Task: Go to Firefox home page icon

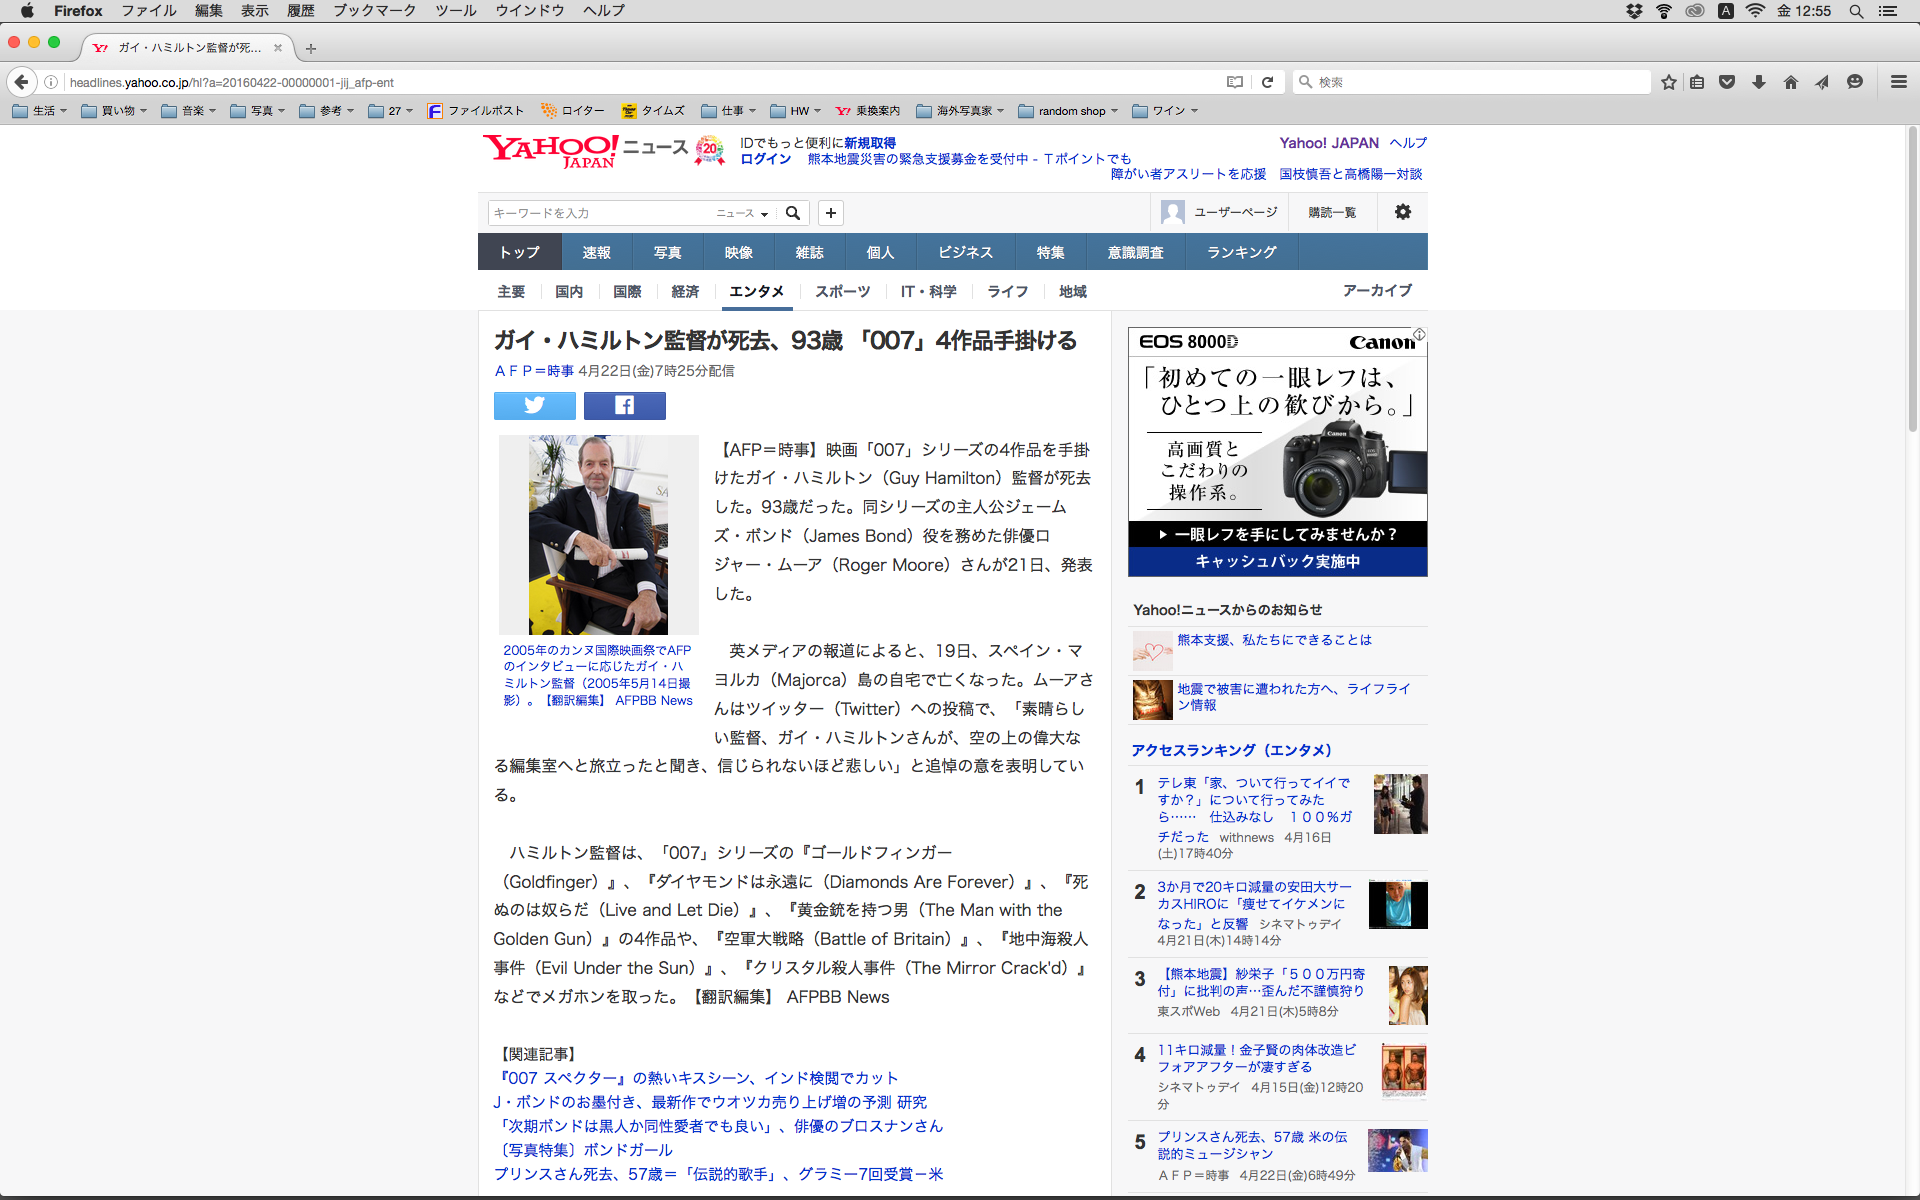Action: pos(1790,82)
